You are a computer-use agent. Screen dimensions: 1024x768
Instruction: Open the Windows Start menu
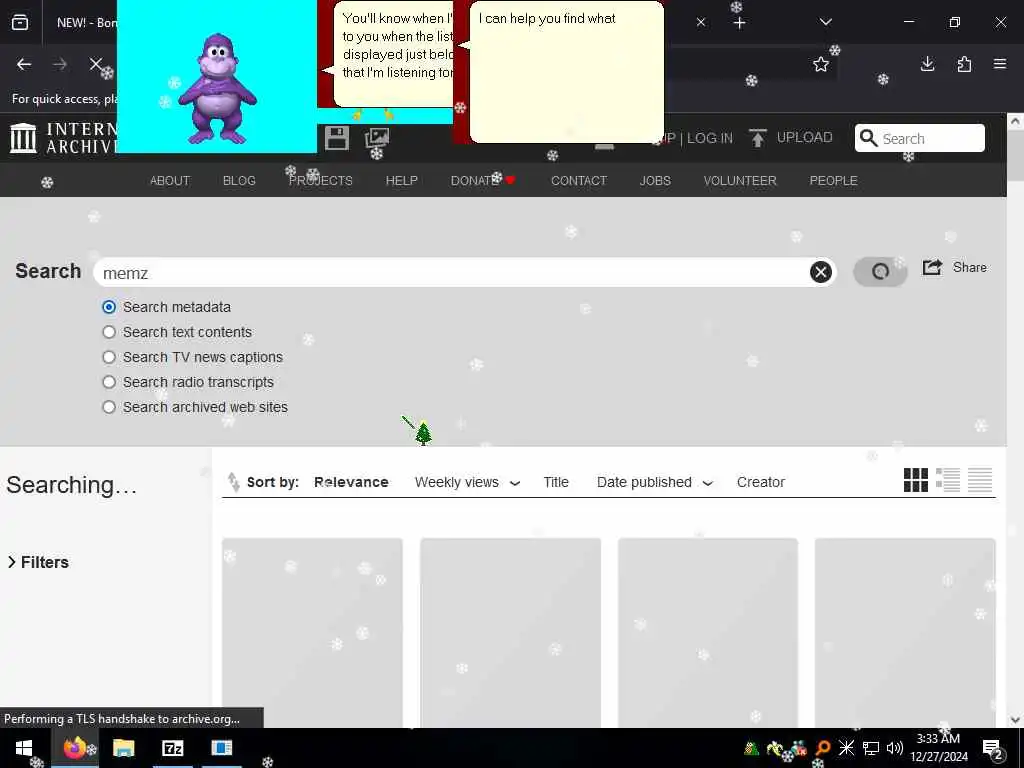(24, 748)
